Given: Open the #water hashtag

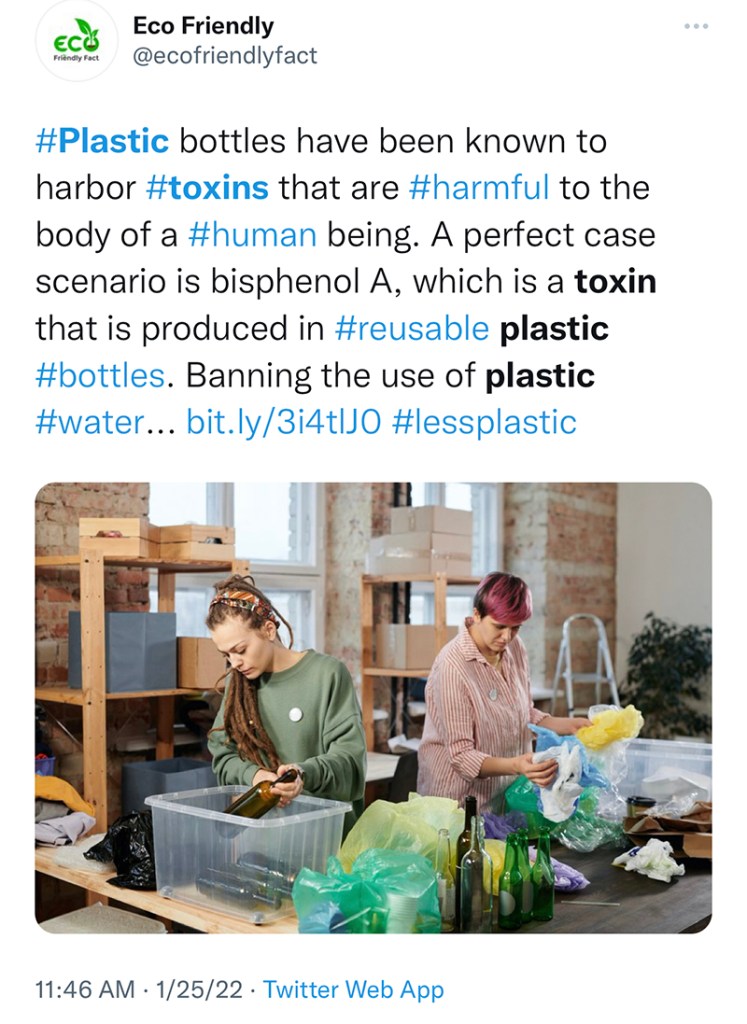Looking at the screenshot, I should (x=89, y=422).
